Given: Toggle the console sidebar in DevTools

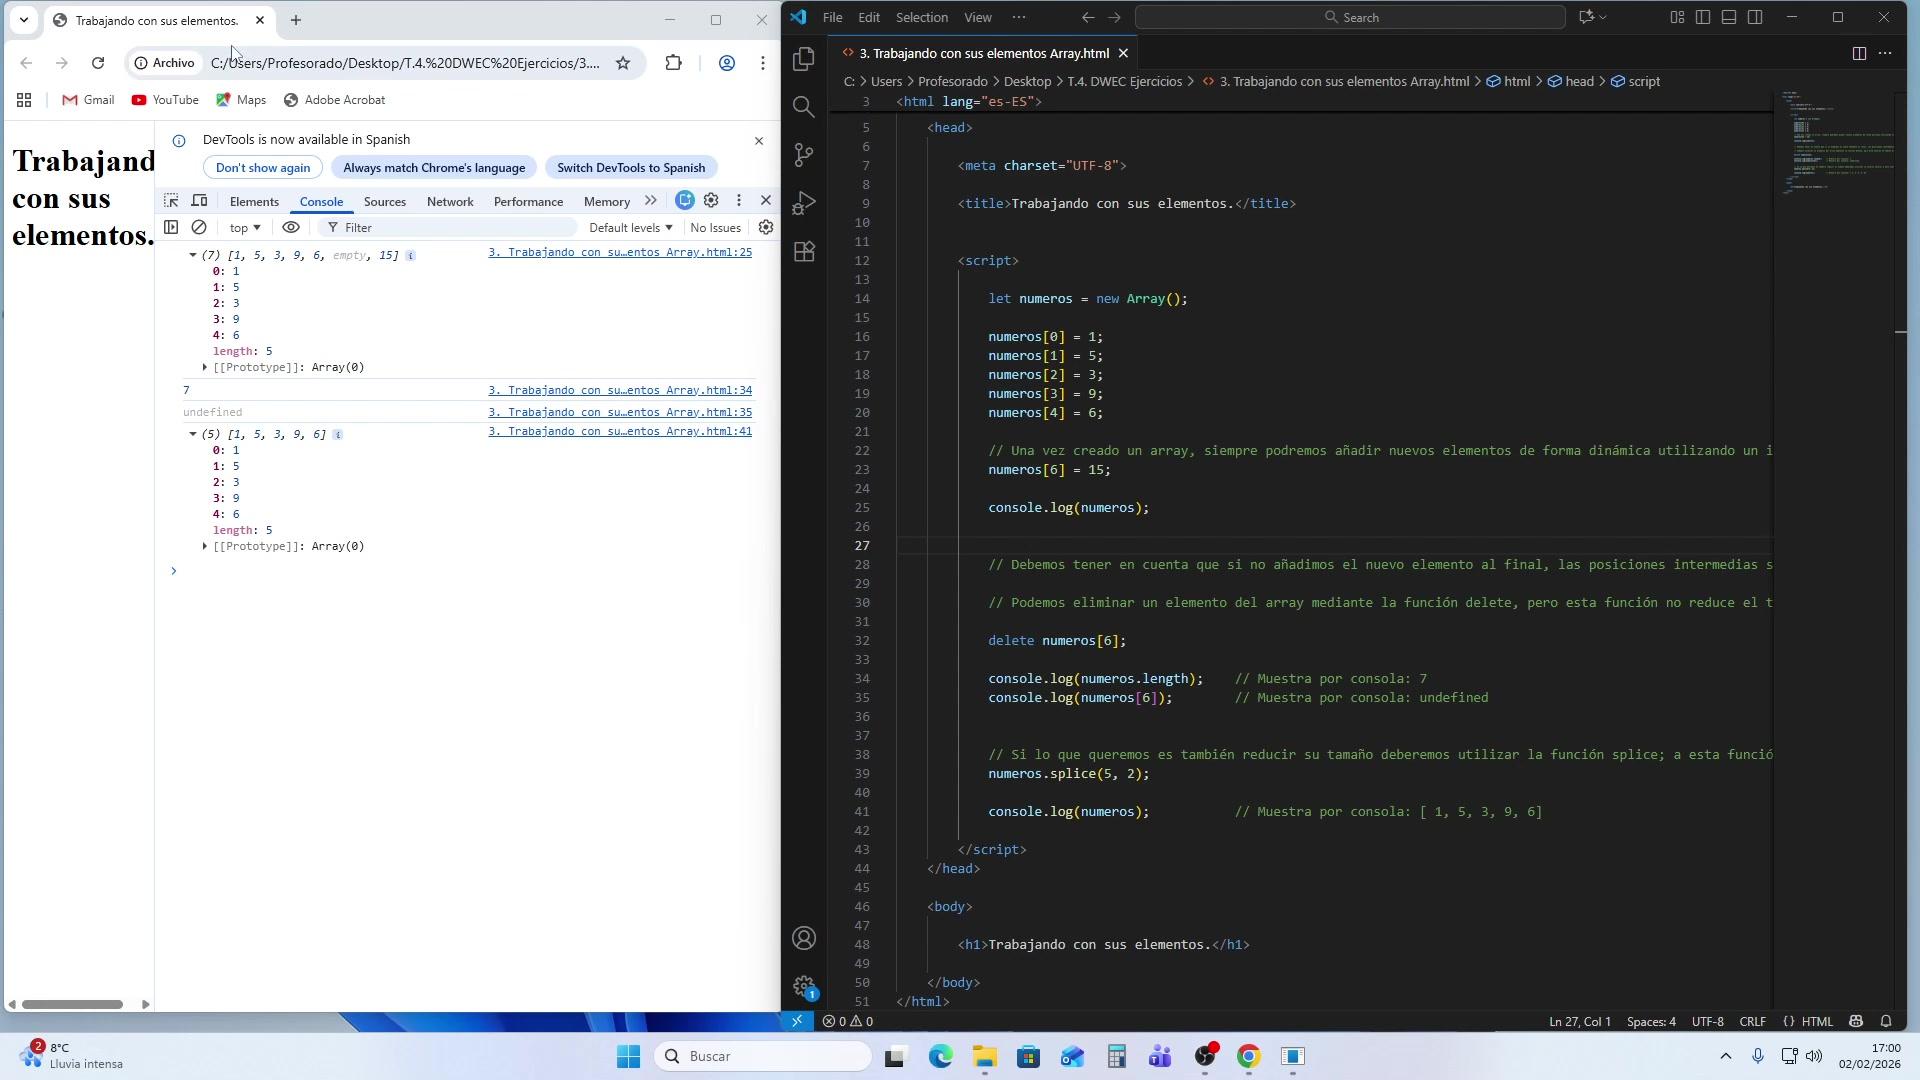Looking at the screenshot, I should click(171, 228).
